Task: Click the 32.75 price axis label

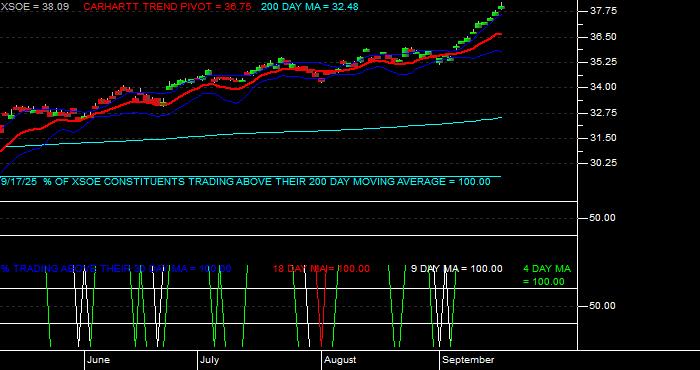Action: pyautogui.click(x=603, y=113)
